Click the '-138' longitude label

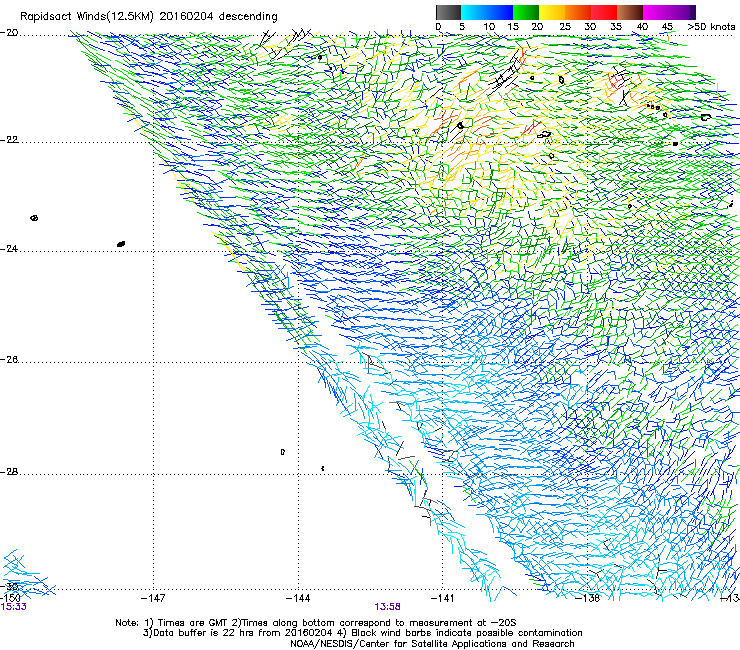click(x=588, y=598)
